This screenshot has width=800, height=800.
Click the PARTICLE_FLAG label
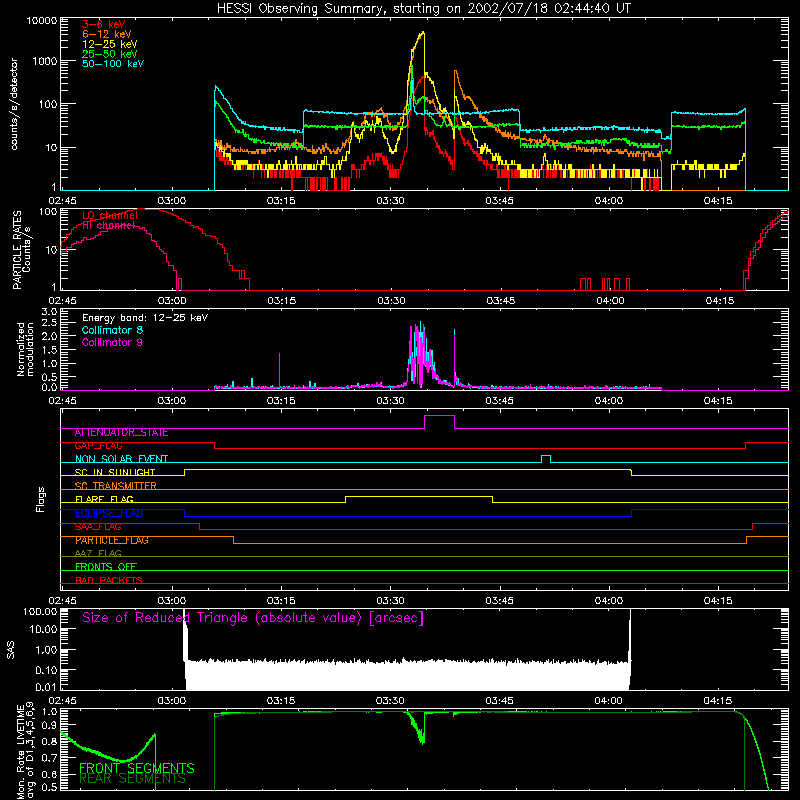112,540
